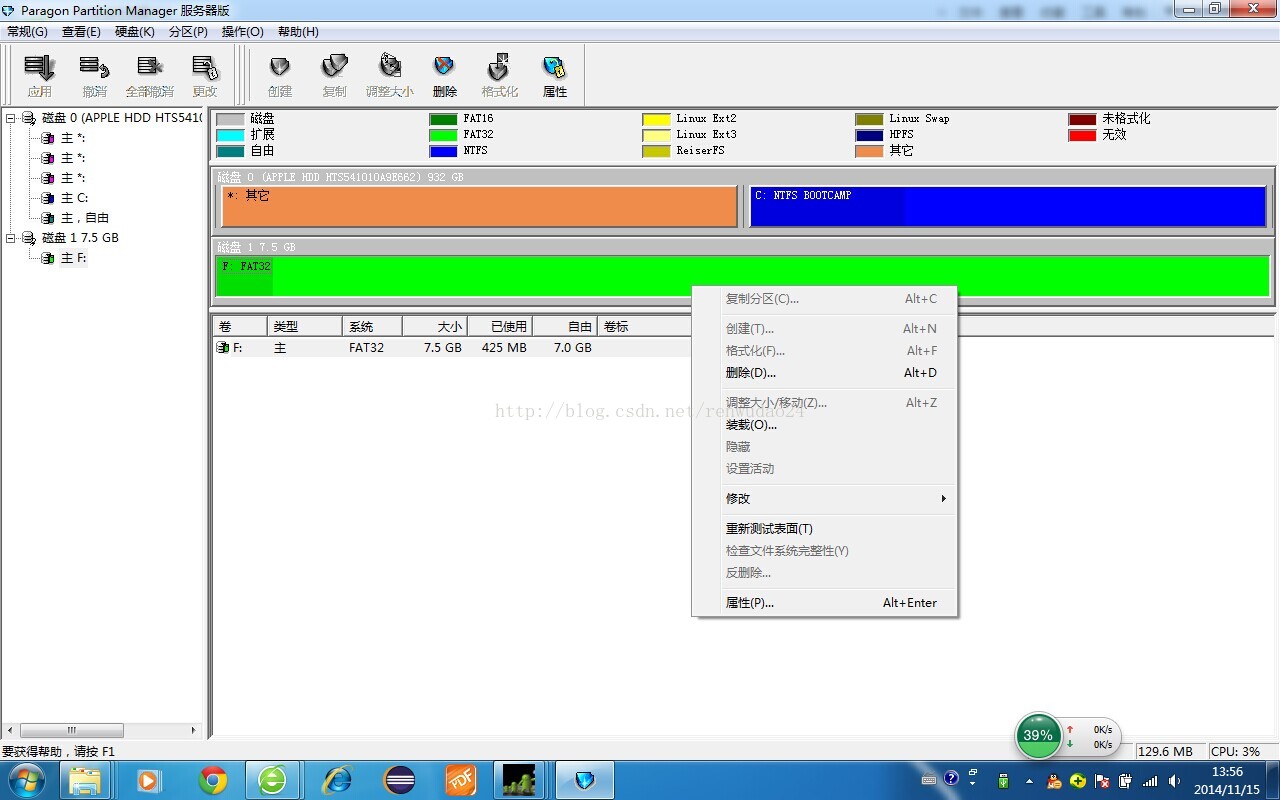
Task: Click the green 39% floating memory widget
Action: tap(1038, 736)
